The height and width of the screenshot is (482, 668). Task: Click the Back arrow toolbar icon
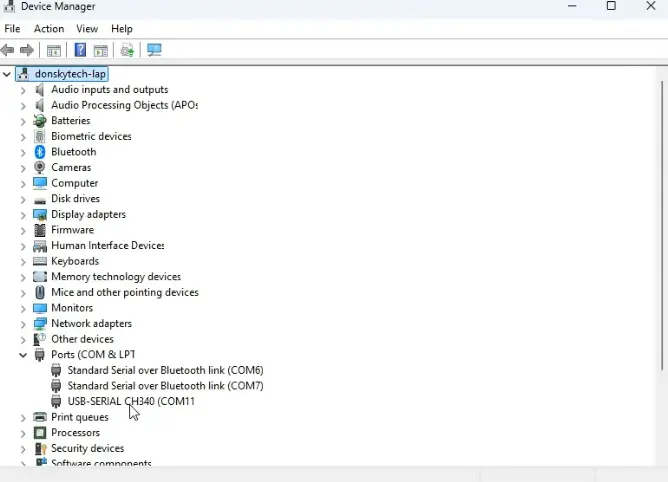8,50
